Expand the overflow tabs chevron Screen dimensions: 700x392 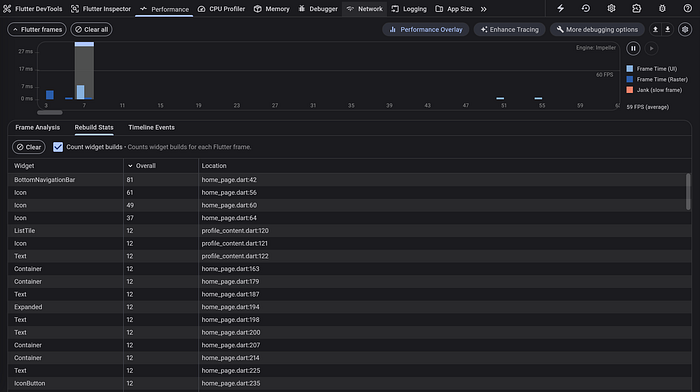(483, 9)
